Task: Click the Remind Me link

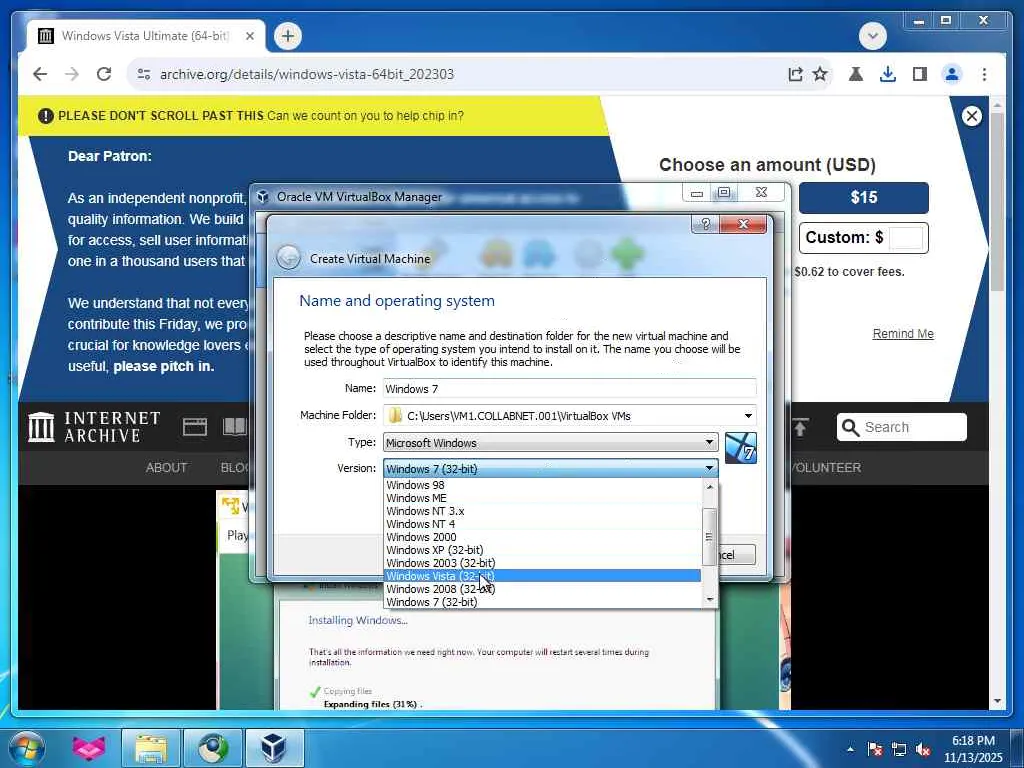Action: point(903,334)
